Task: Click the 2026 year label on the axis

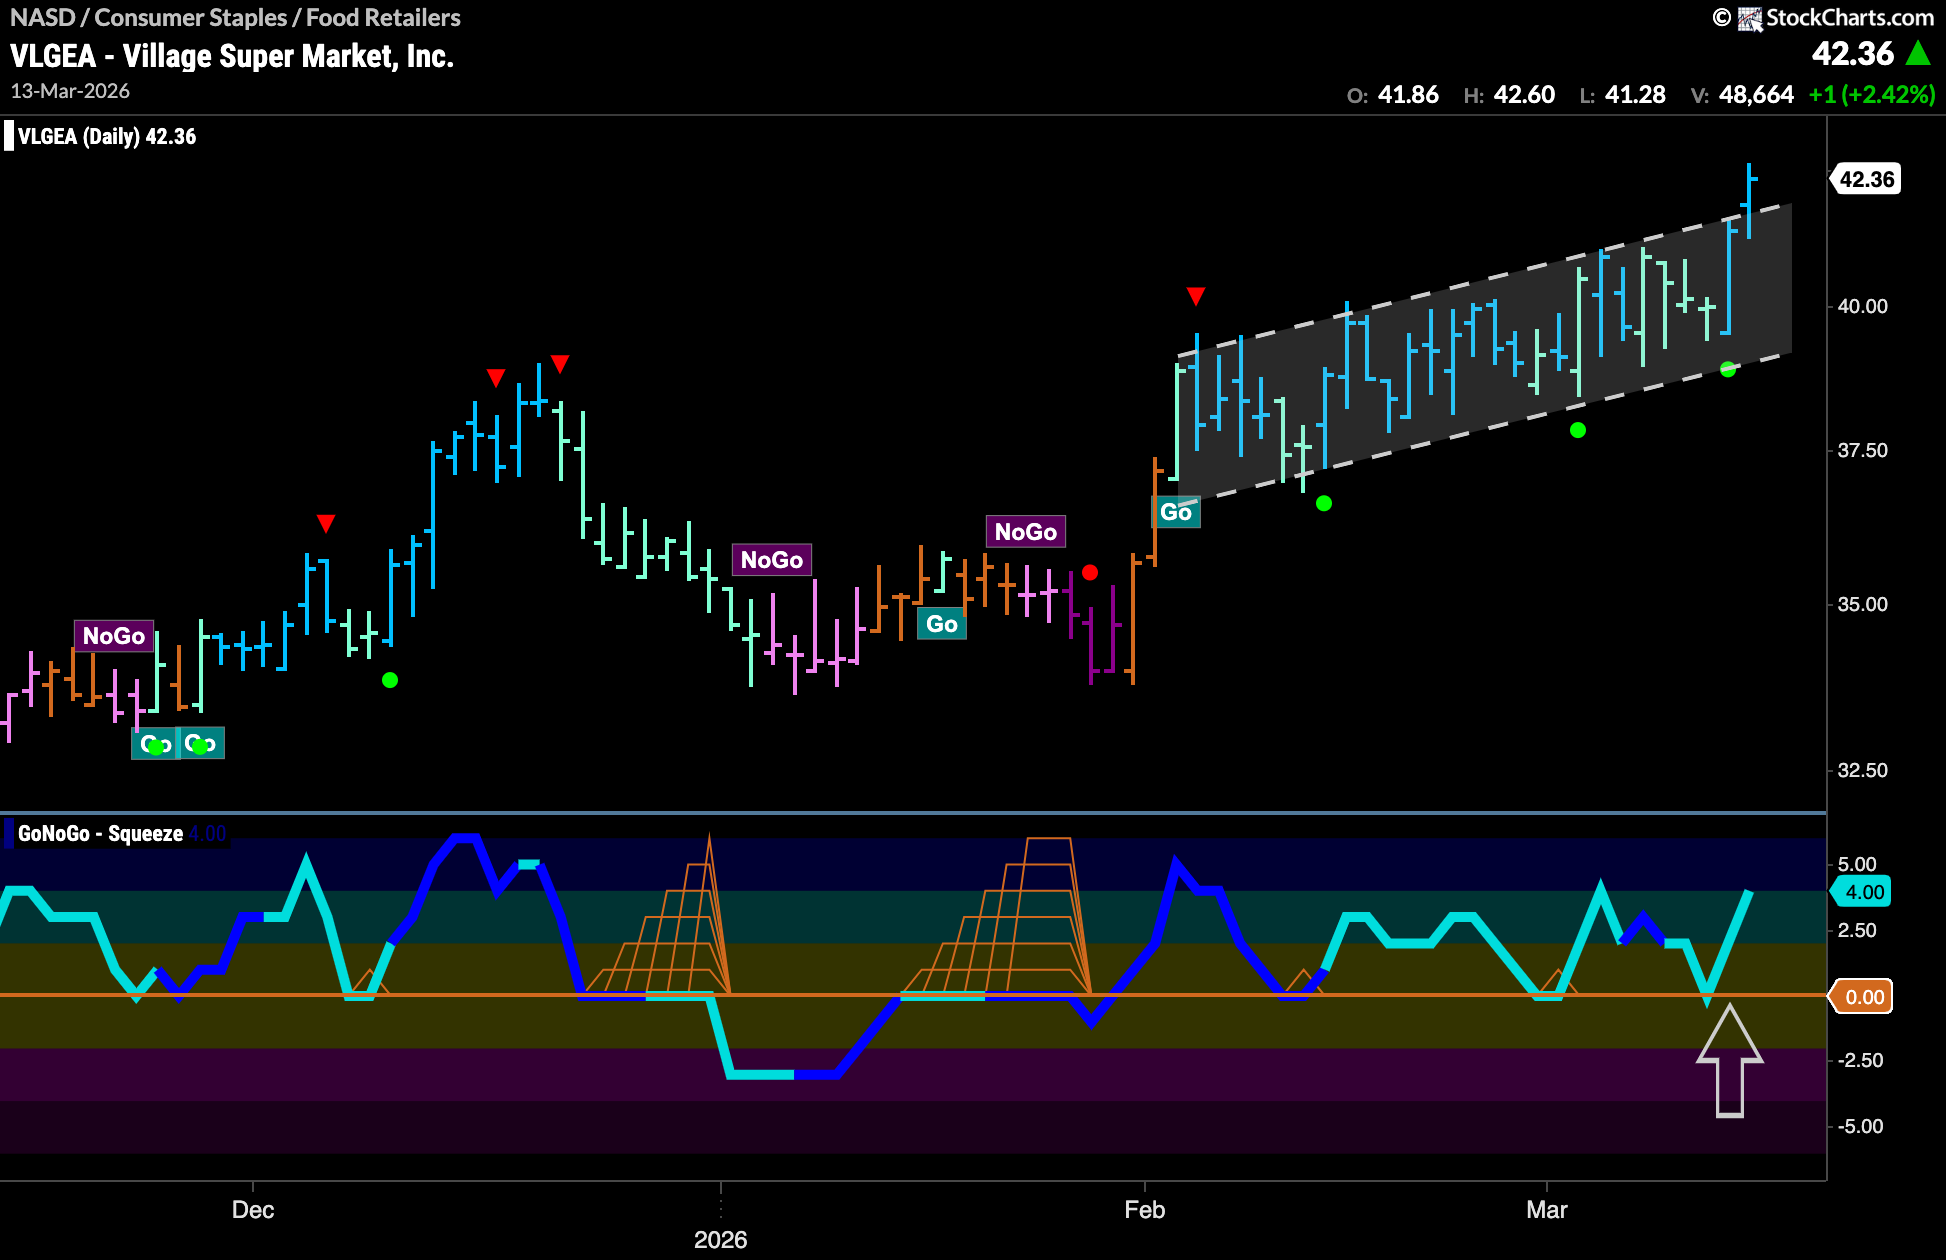Action: click(721, 1240)
